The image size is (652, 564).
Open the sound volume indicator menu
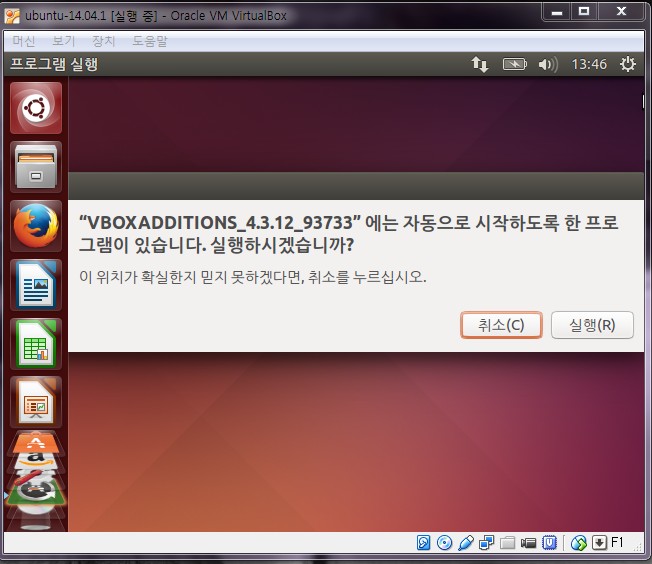click(x=546, y=64)
